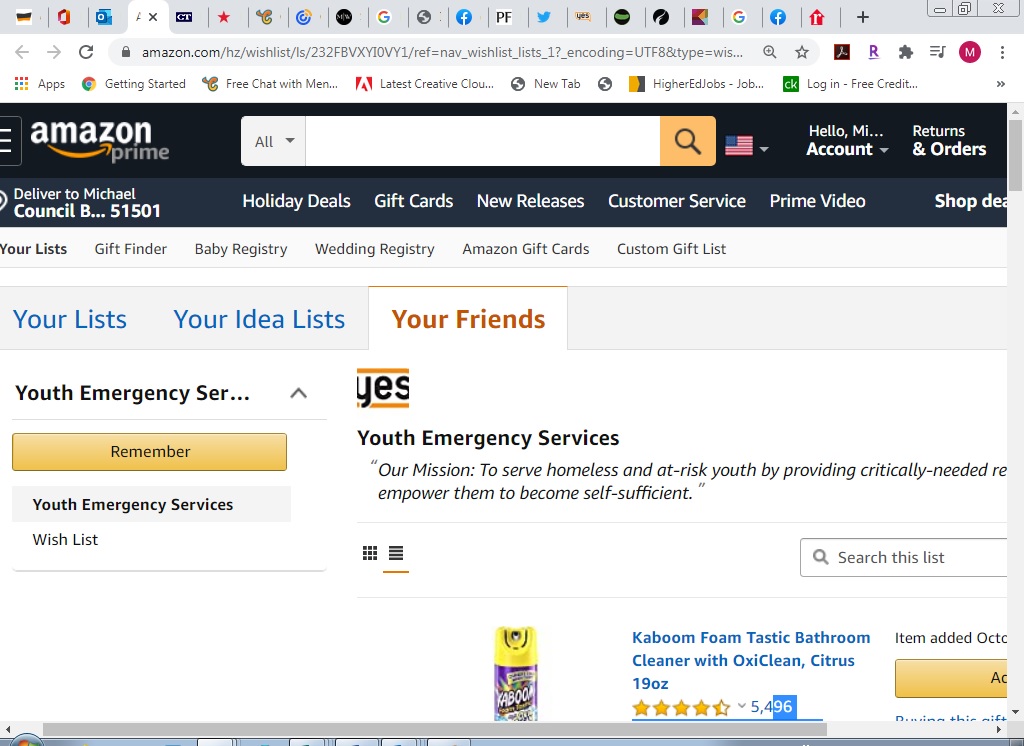Click the orange Amazon search magnifier button
Viewport: 1024px width, 746px height.
[x=688, y=141]
